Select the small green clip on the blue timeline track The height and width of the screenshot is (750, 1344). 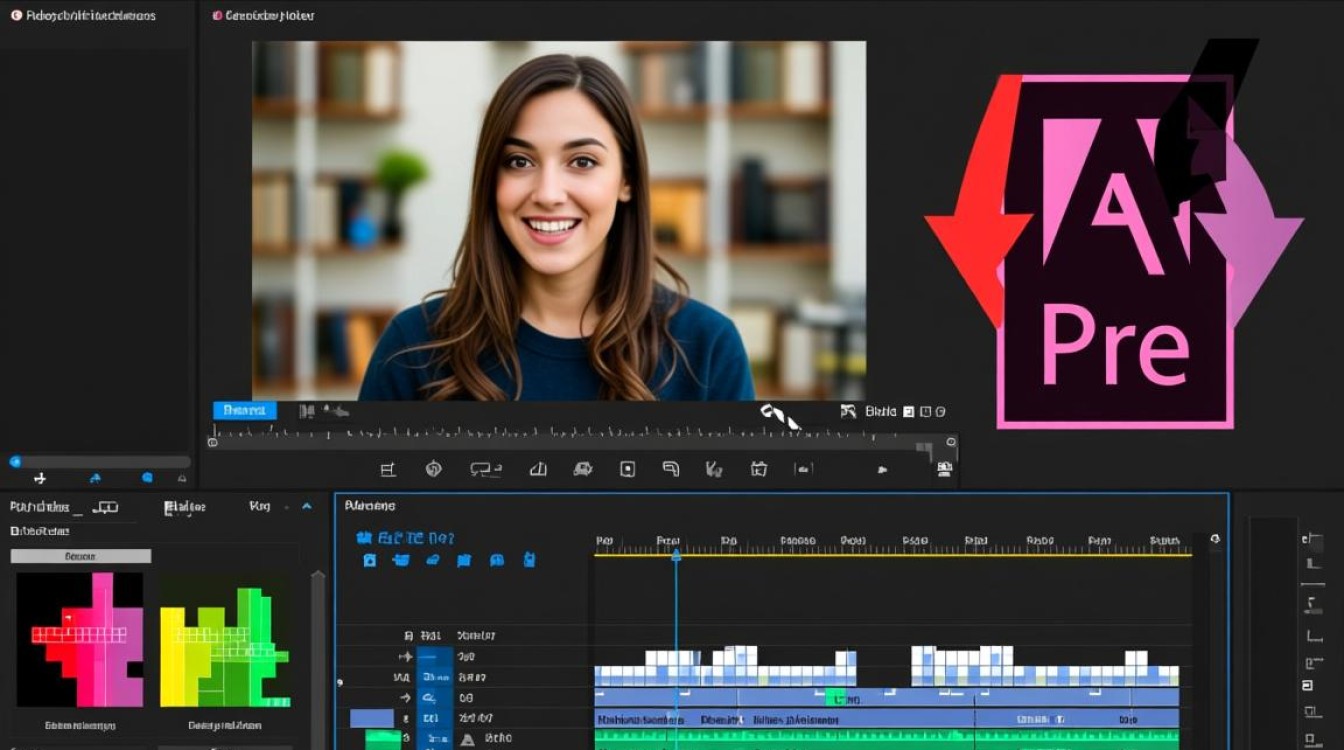coord(836,696)
